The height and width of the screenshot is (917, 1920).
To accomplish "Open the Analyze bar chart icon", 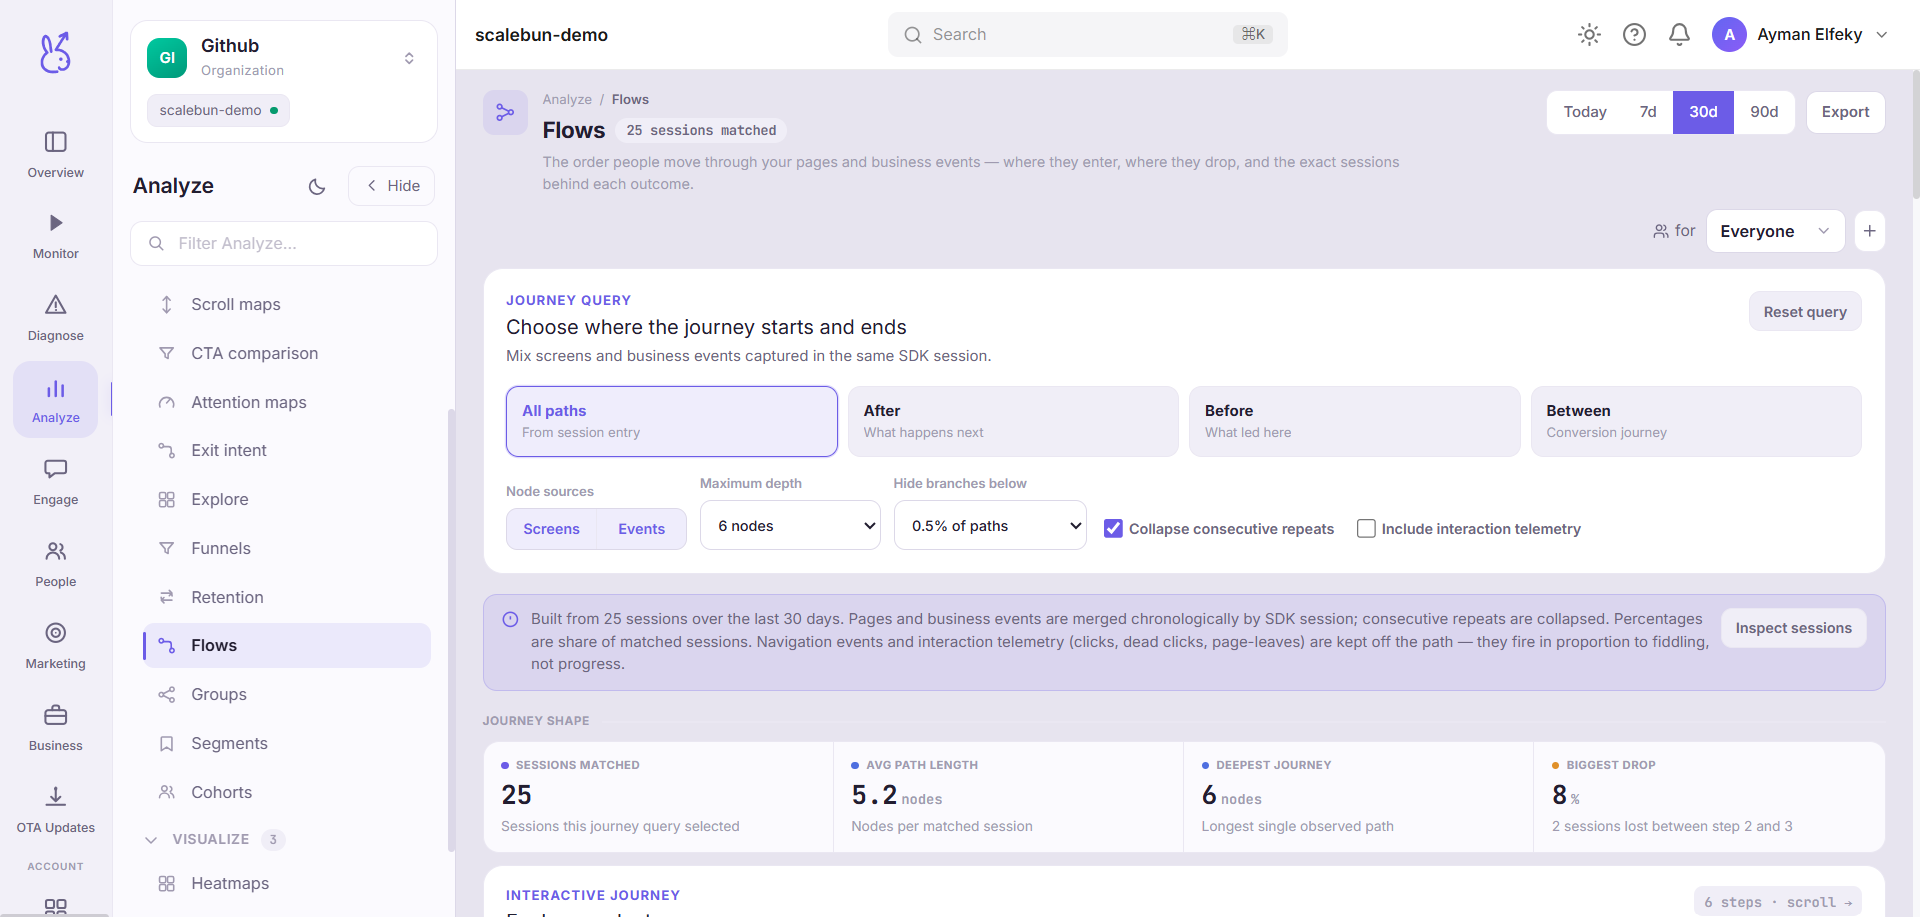I will pos(56,389).
